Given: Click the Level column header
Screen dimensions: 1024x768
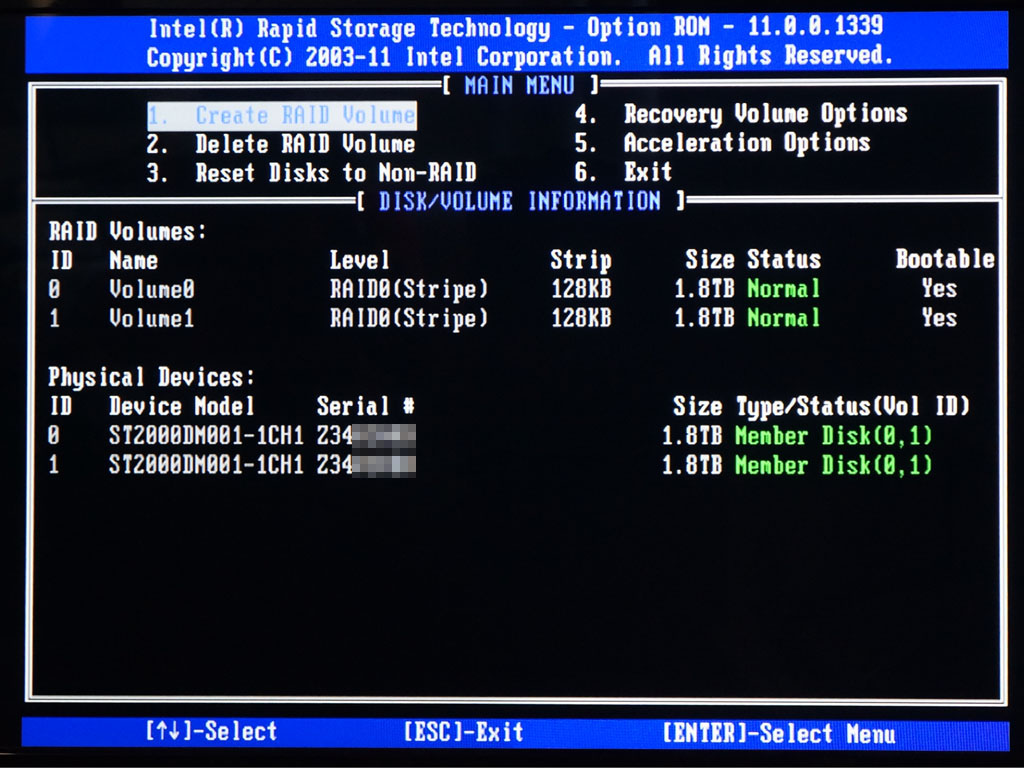Looking at the screenshot, I should pyautogui.click(x=360, y=260).
